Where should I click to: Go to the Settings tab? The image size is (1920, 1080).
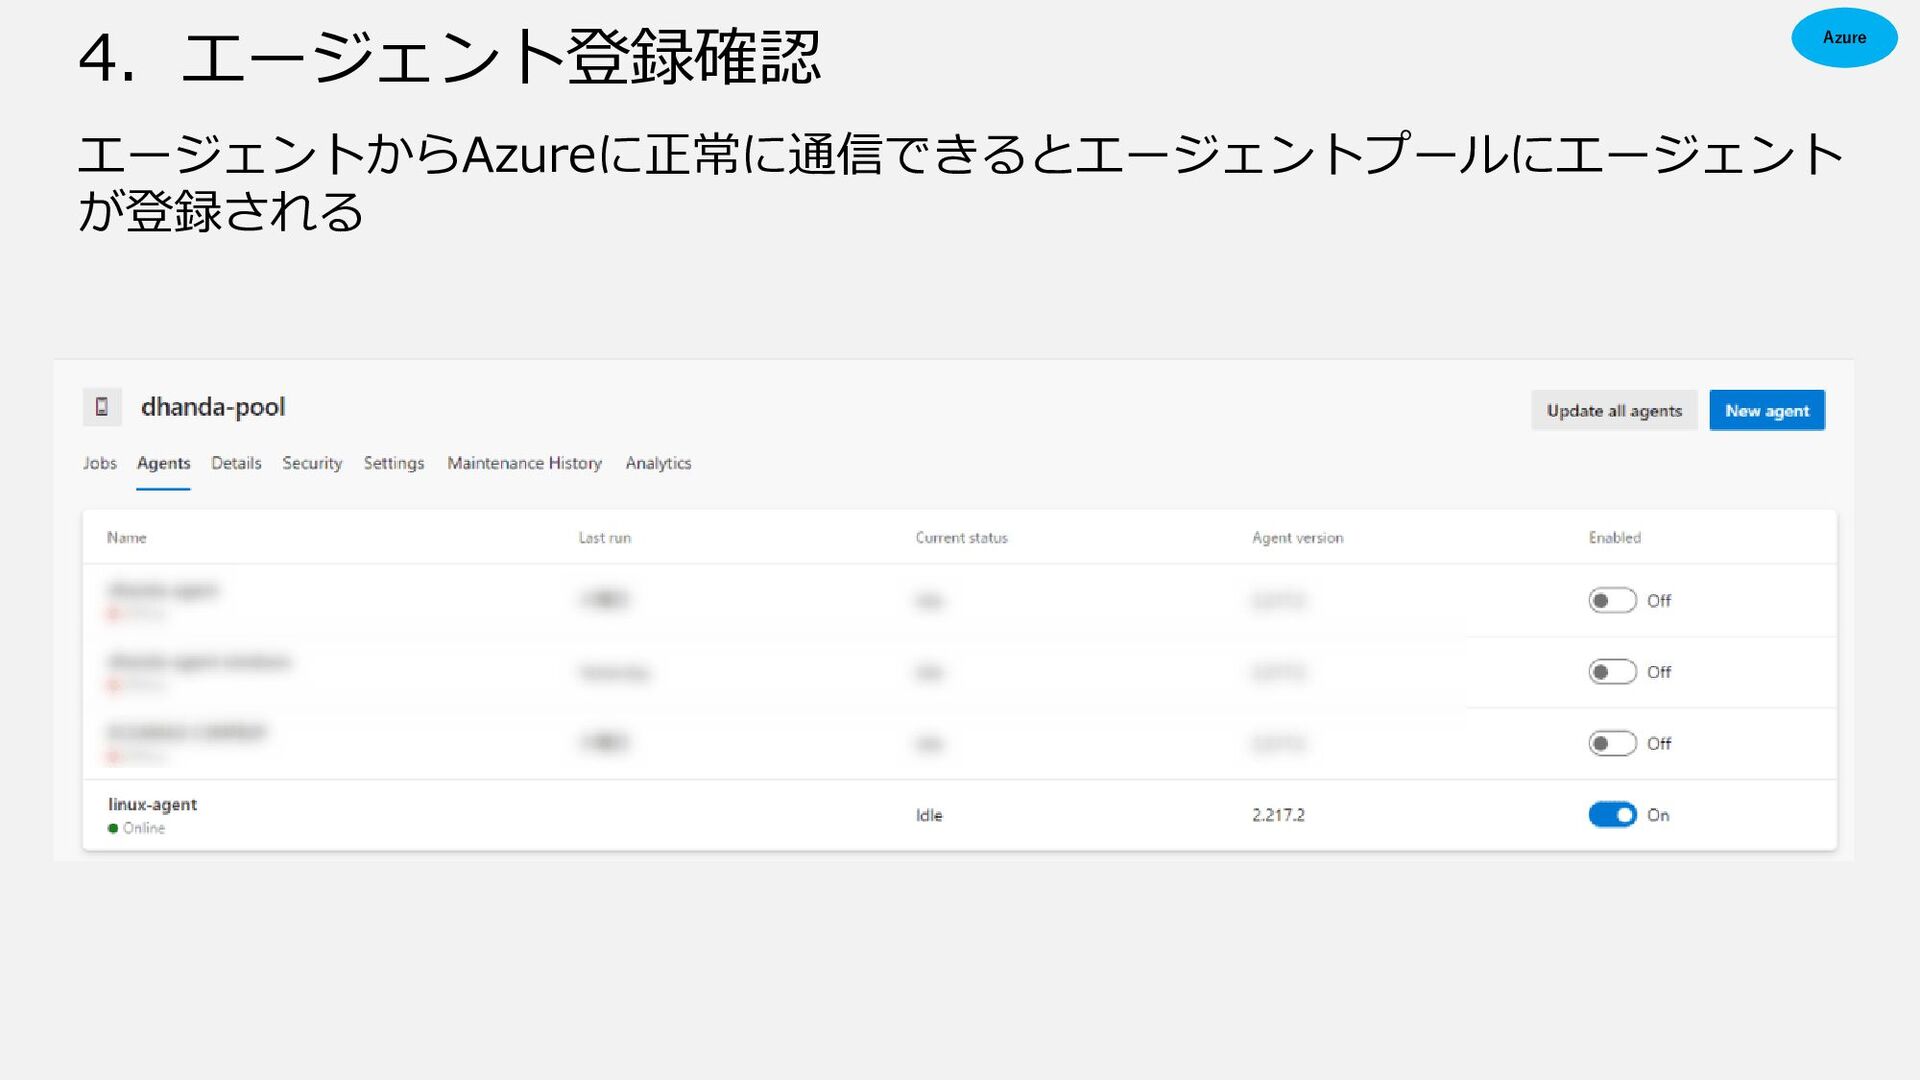coord(394,463)
